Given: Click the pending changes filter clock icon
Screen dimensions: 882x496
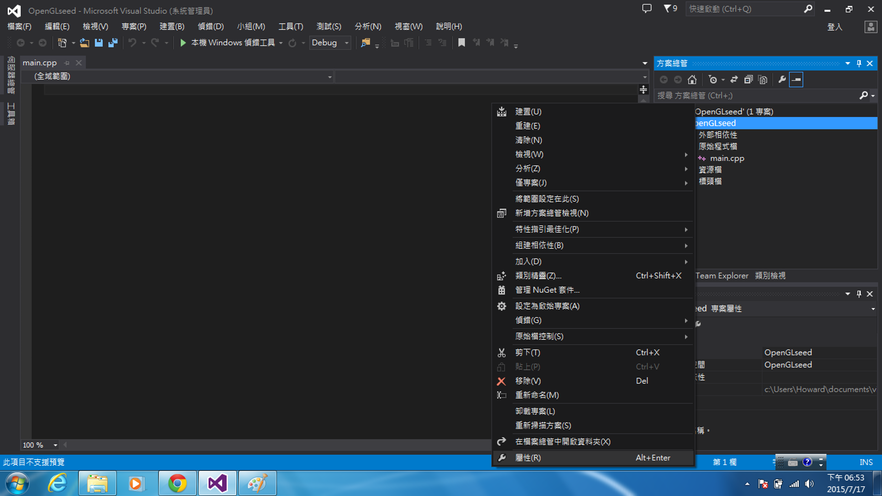Looking at the screenshot, I should click(x=713, y=80).
